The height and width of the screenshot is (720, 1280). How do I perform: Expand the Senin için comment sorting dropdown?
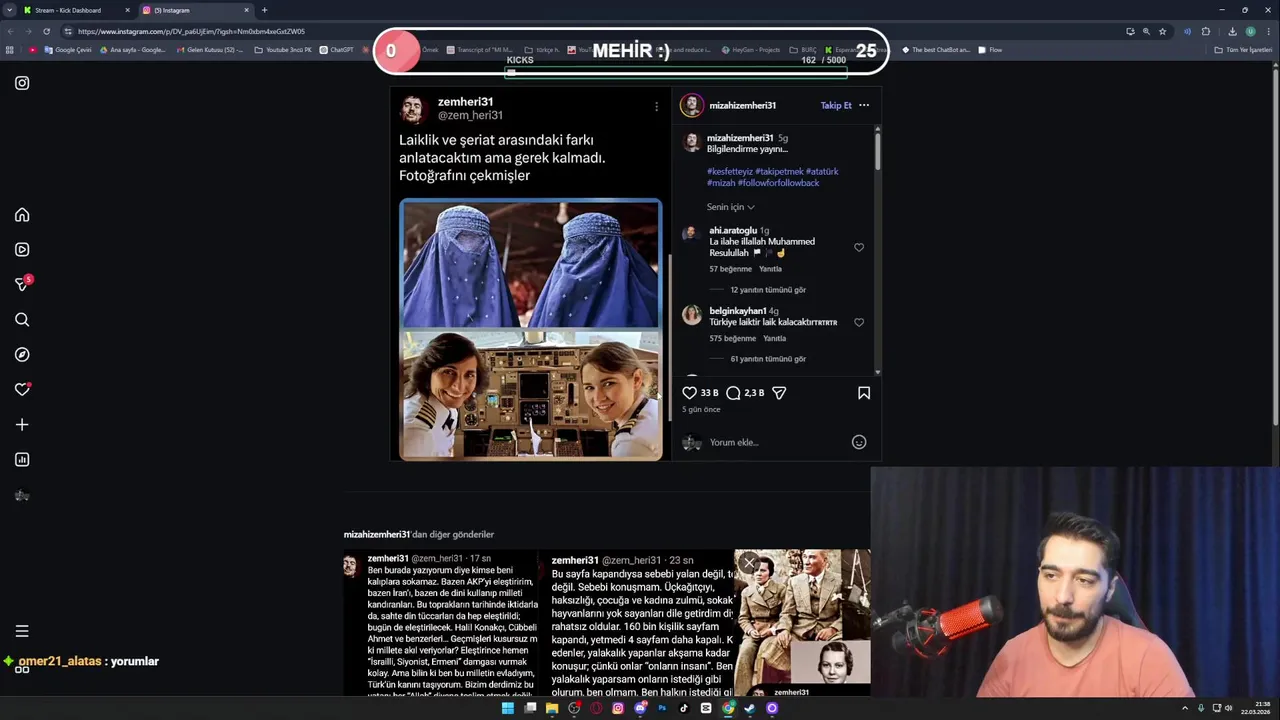pyautogui.click(x=731, y=207)
